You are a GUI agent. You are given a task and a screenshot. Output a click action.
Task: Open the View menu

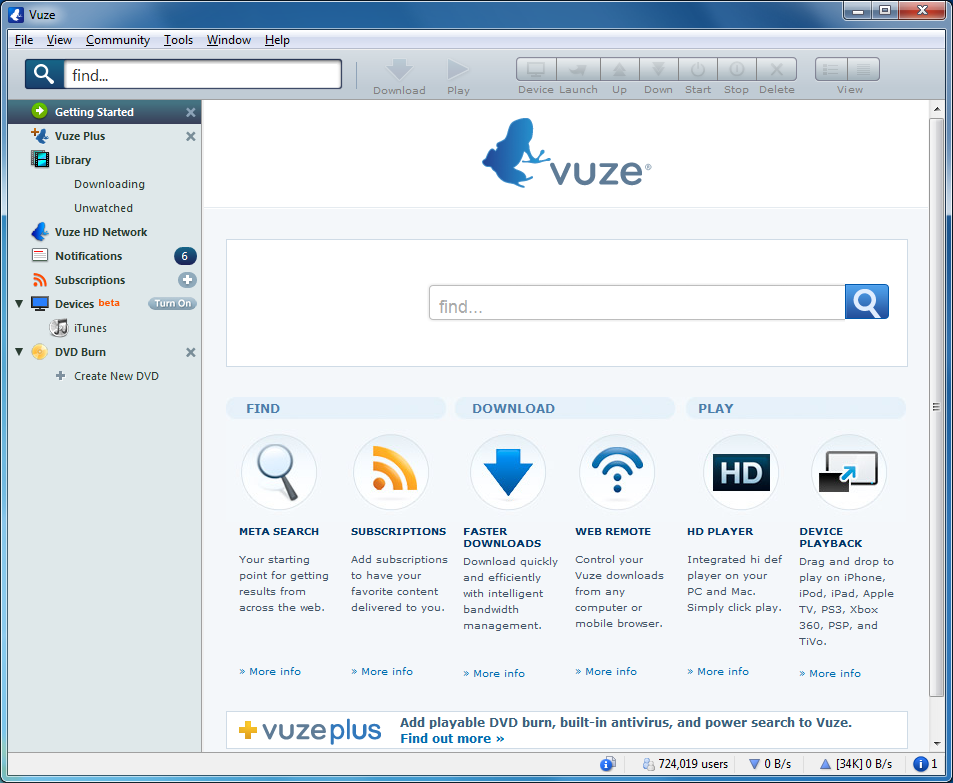click(x=59, y=40)
